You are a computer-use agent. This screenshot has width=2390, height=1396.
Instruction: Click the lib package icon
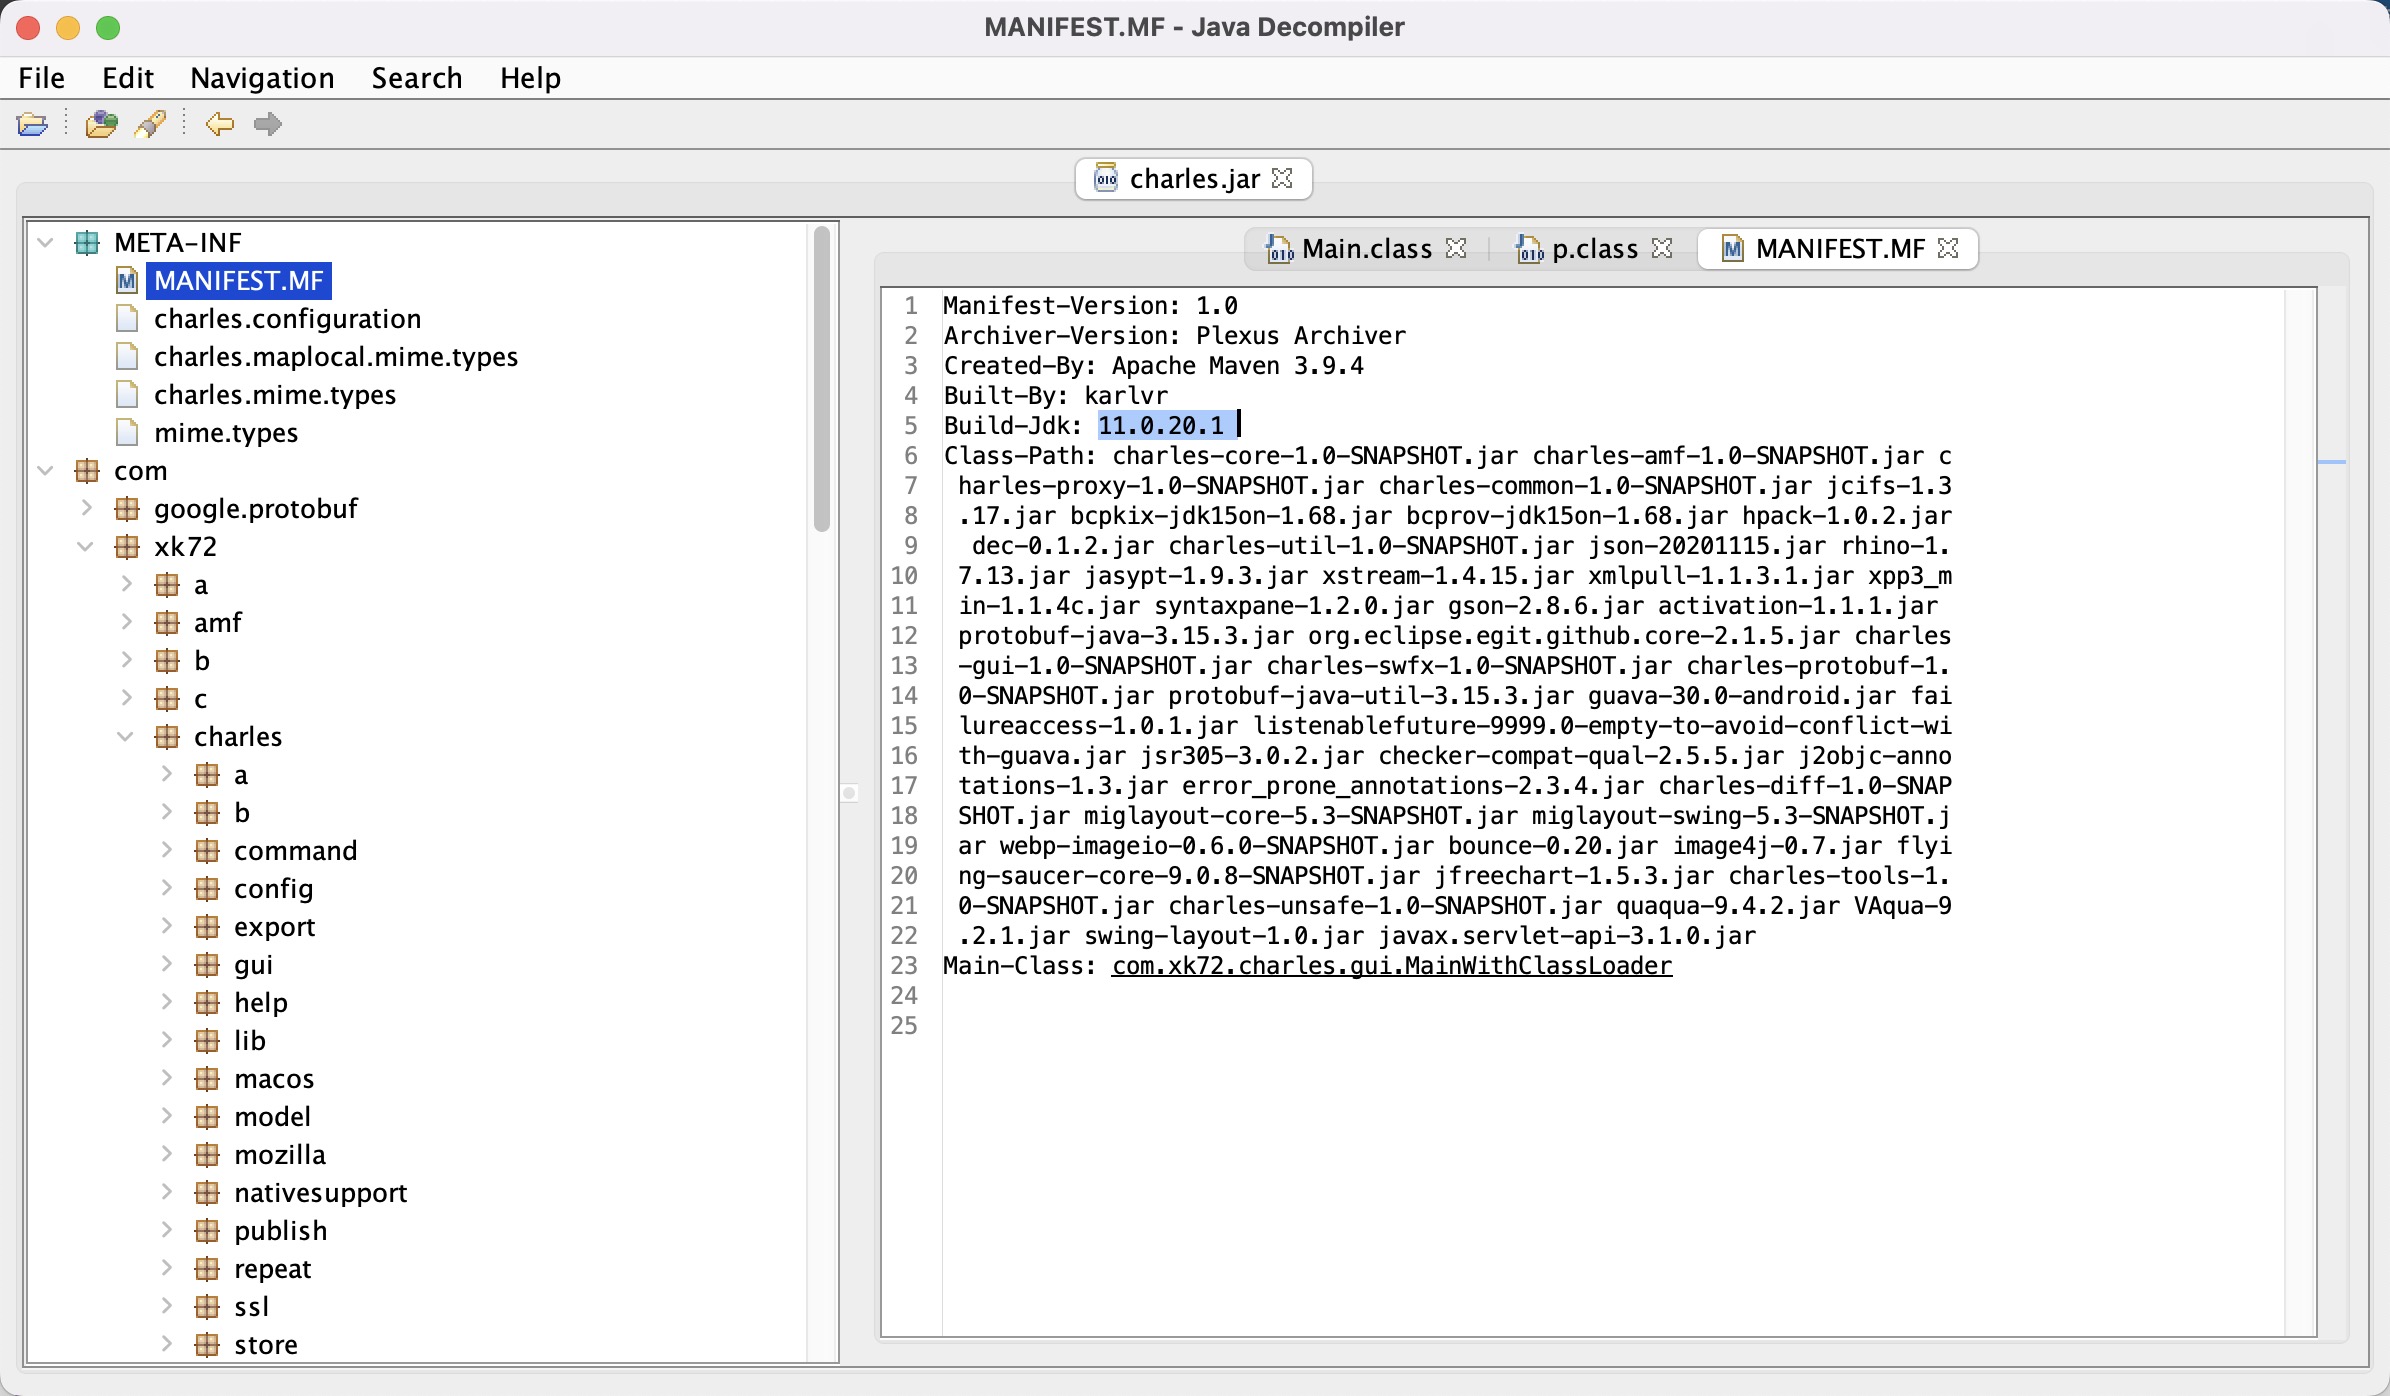(x=207, y=1041)
